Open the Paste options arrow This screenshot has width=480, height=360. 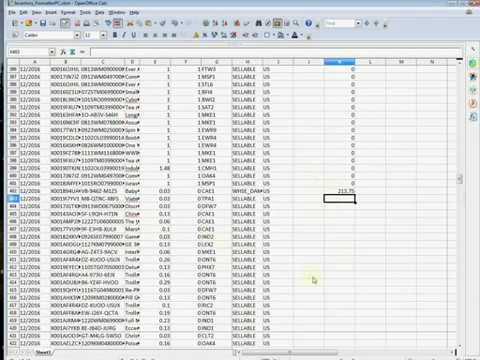[155, 23]
